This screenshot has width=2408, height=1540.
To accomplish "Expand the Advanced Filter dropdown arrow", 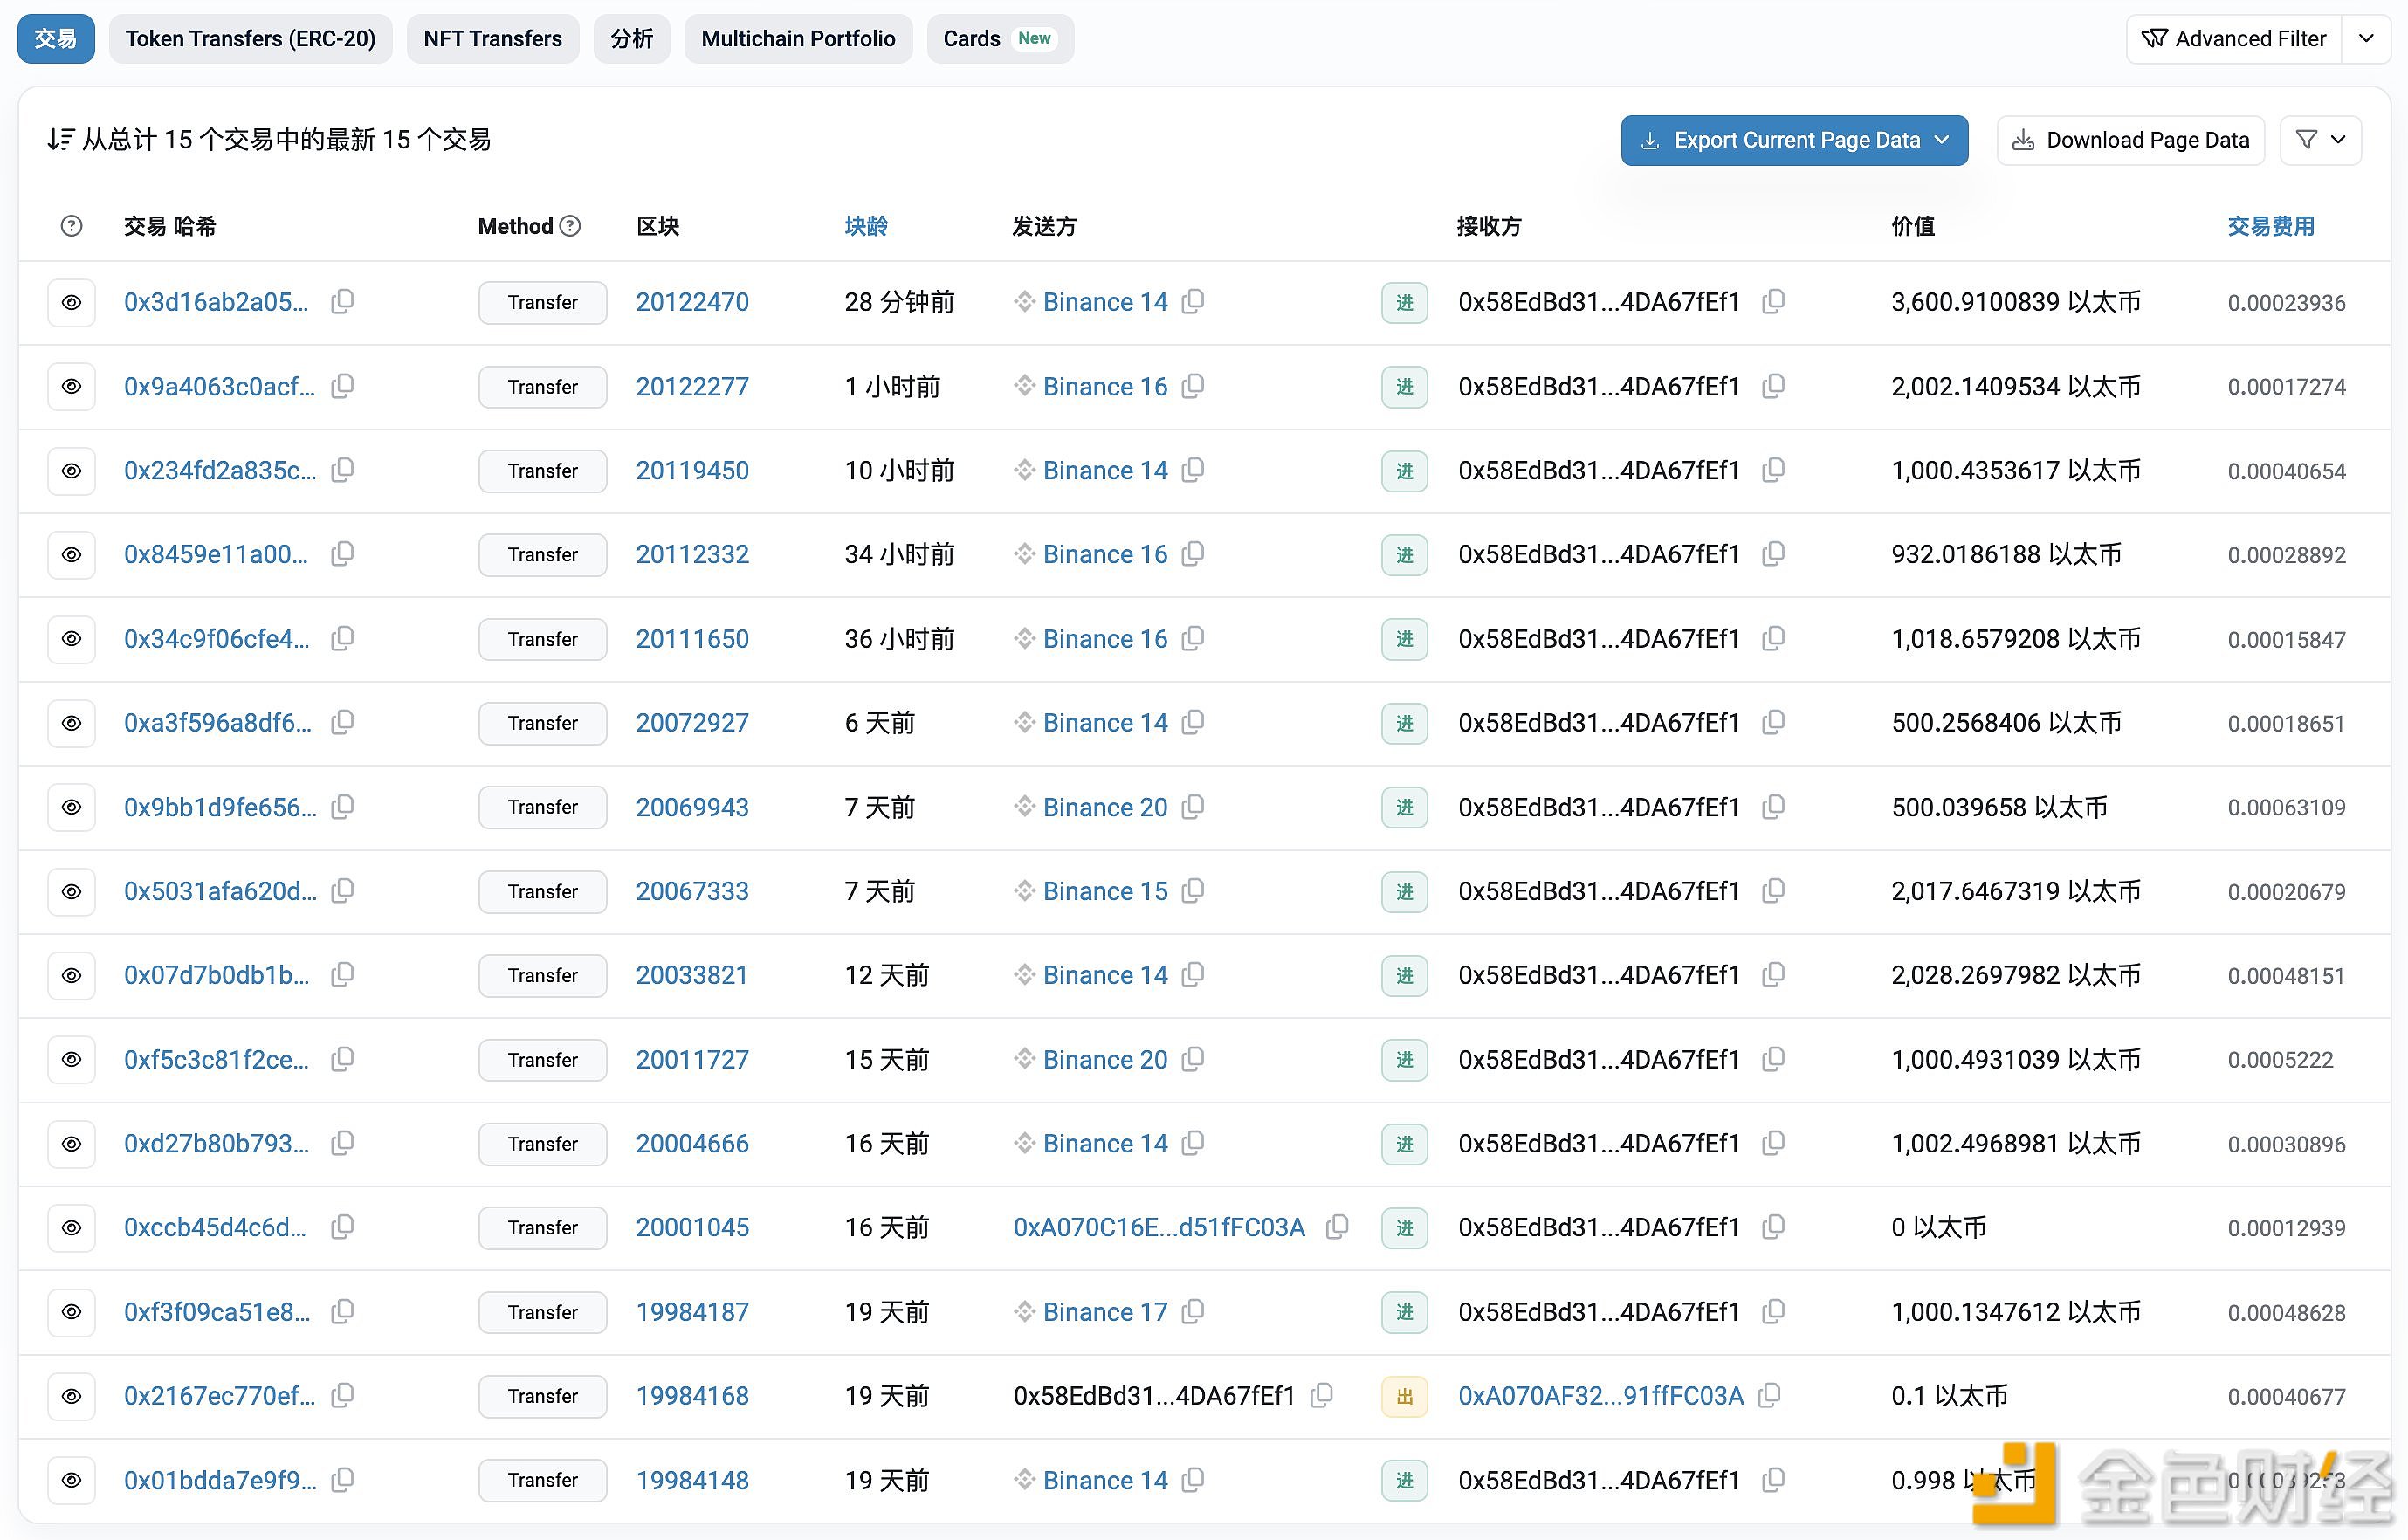I will click(x=2366, y=39).
